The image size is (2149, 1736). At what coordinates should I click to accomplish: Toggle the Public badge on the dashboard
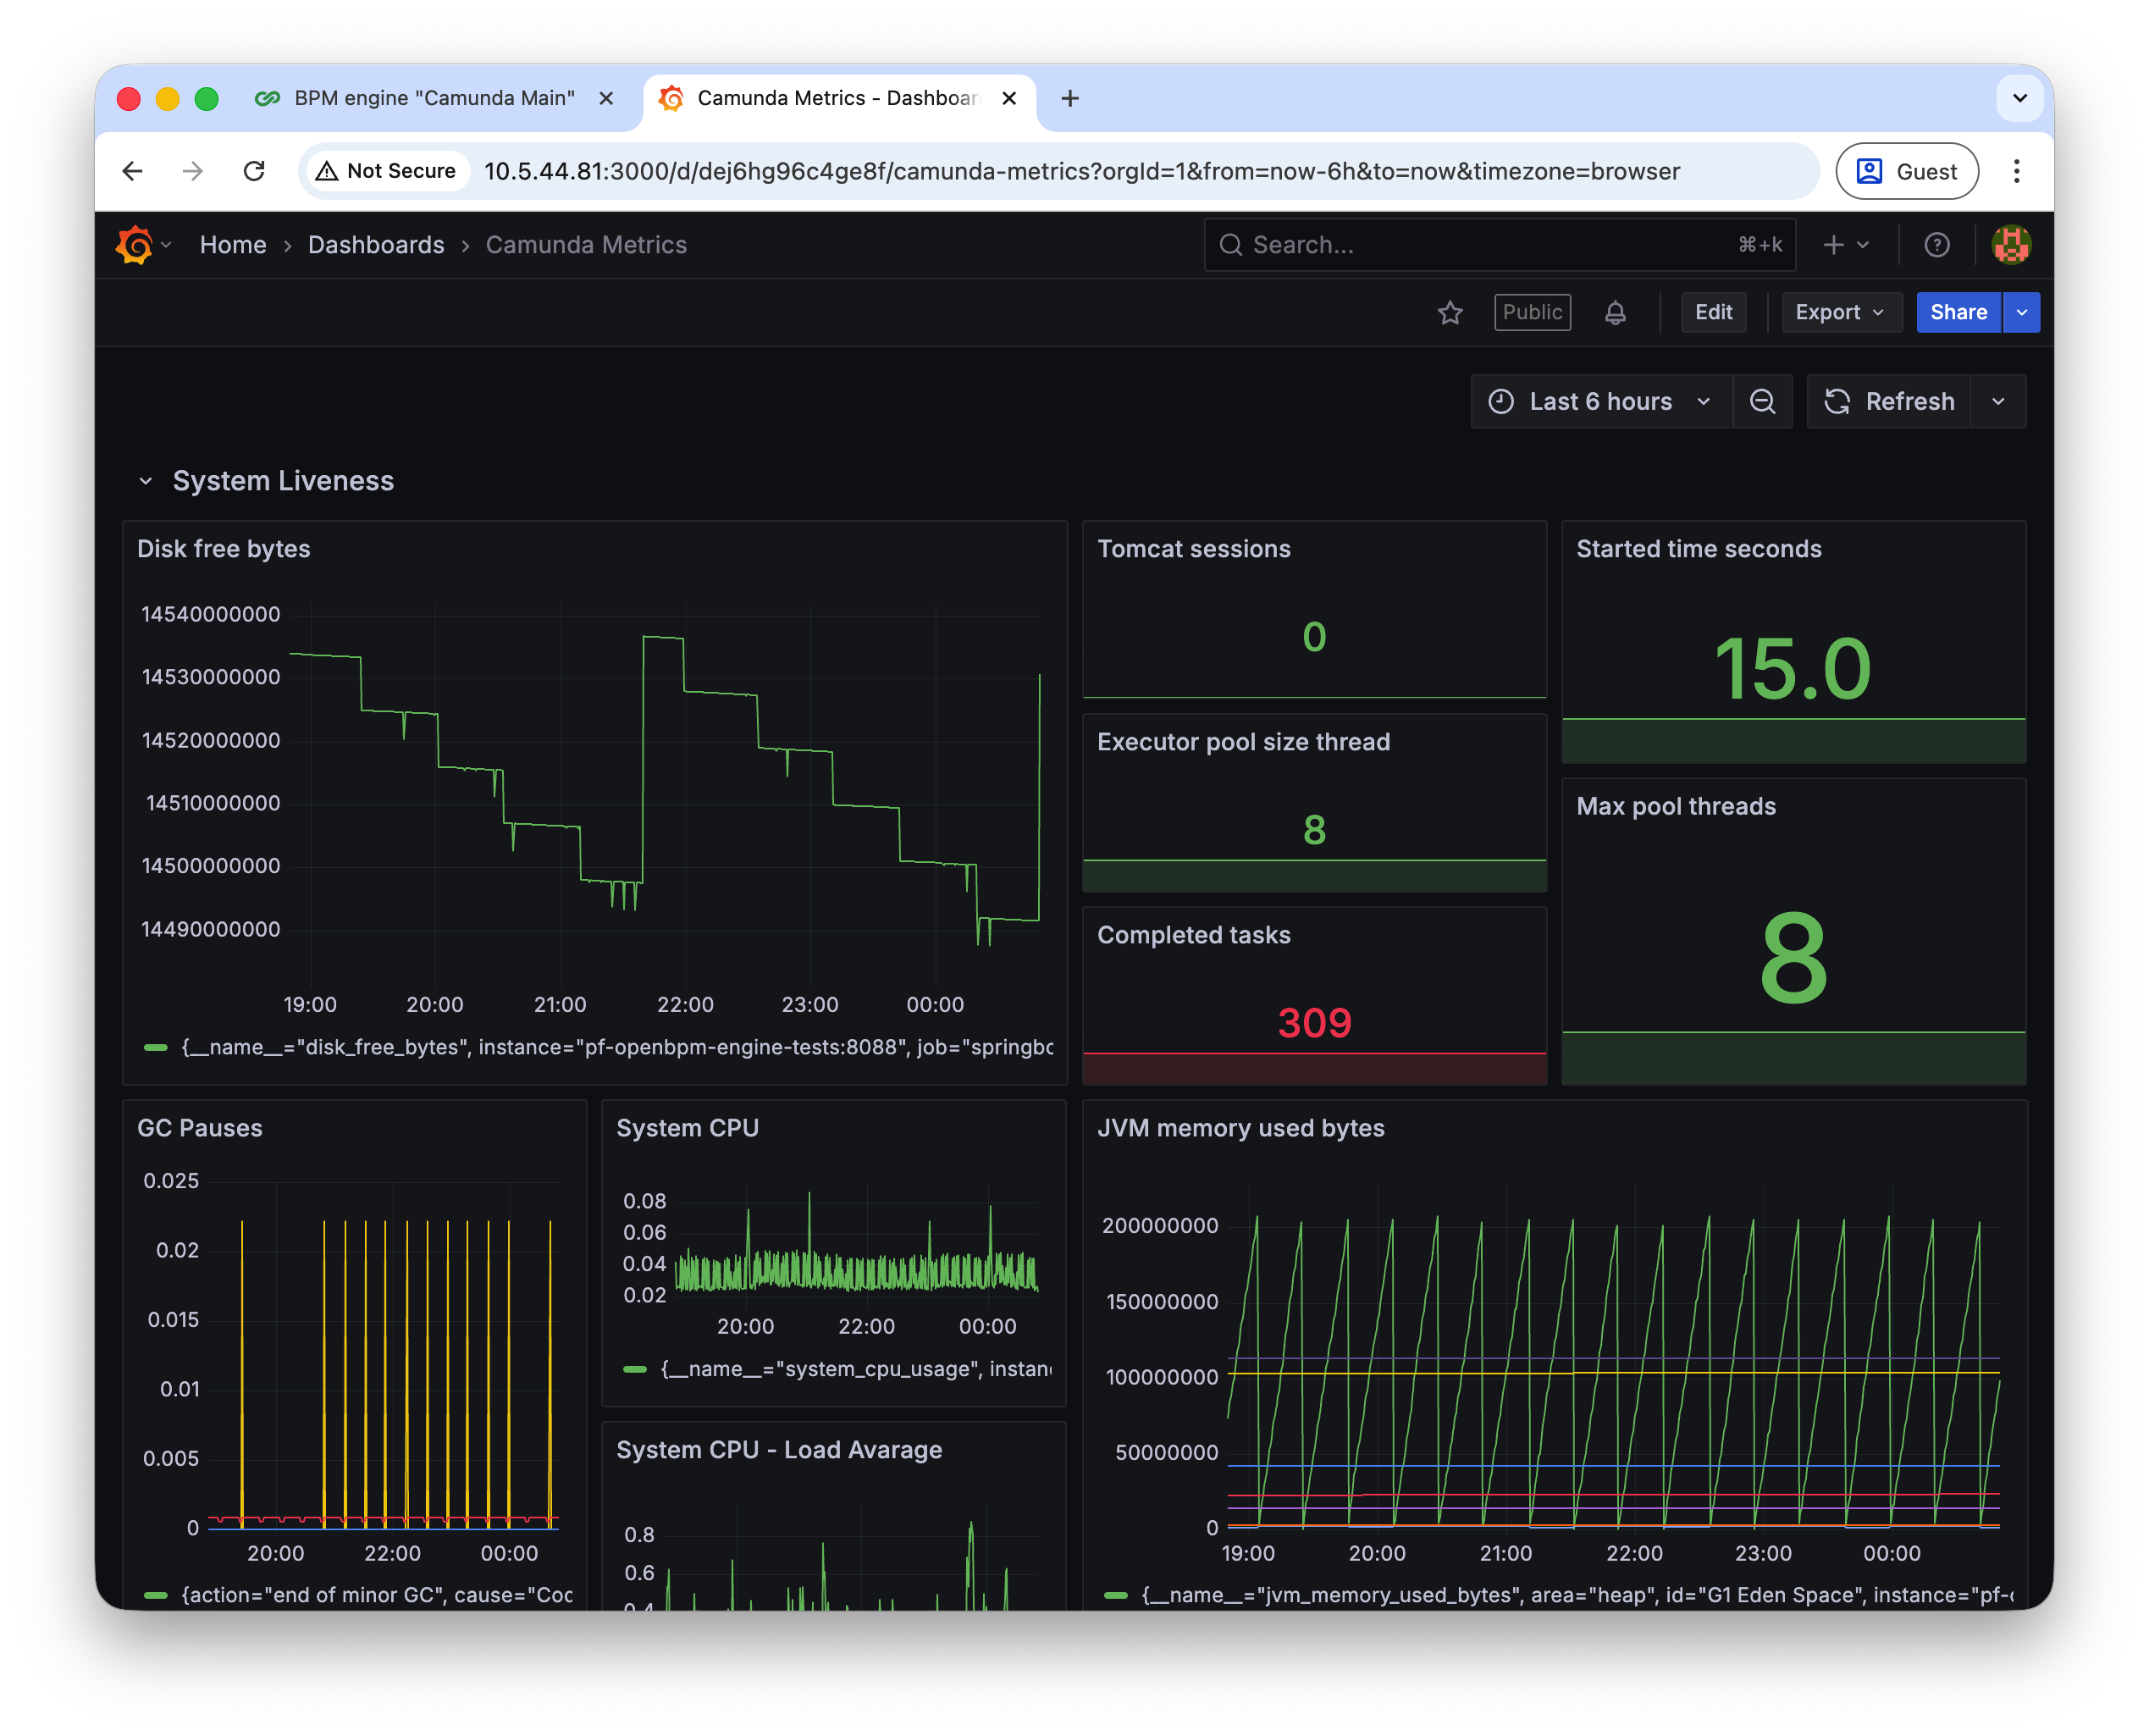tap(1532, 312)
